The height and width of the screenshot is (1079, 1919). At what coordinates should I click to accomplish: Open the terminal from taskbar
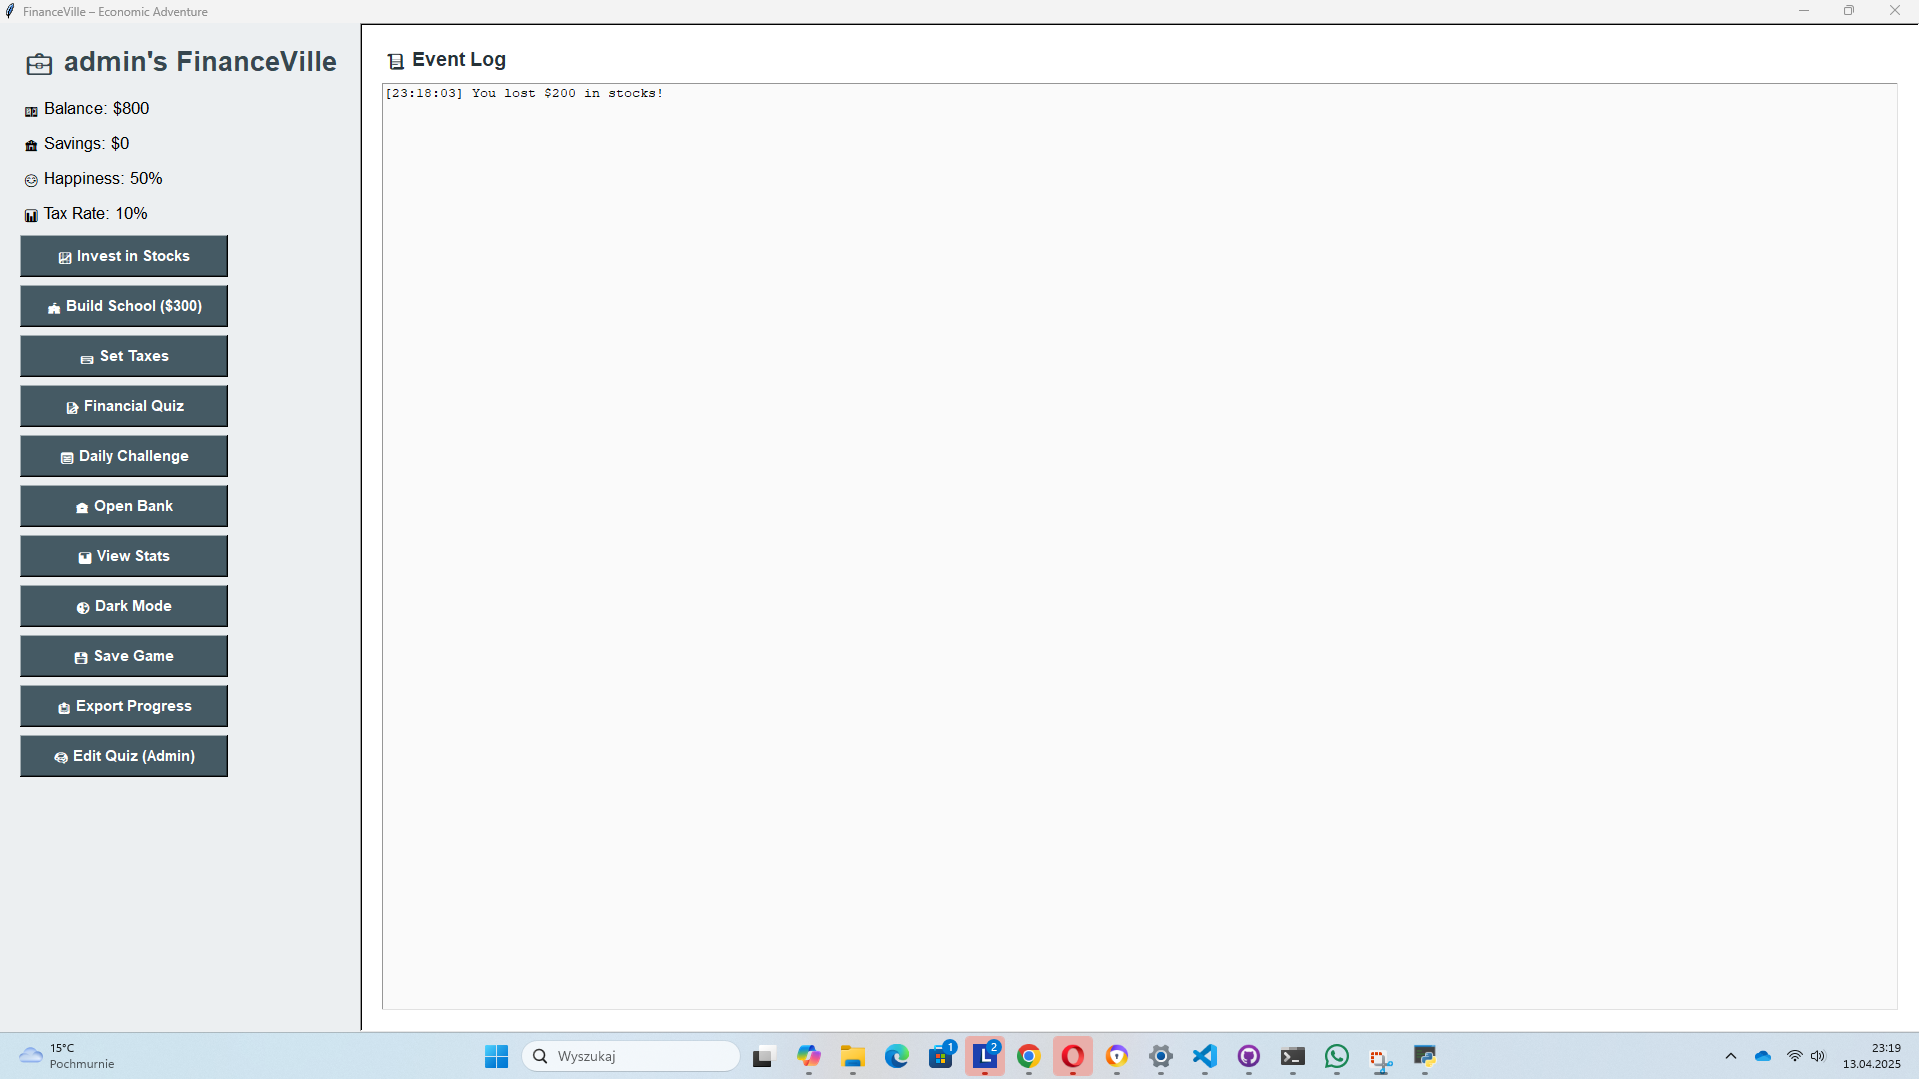(x=1292, y=1056)
